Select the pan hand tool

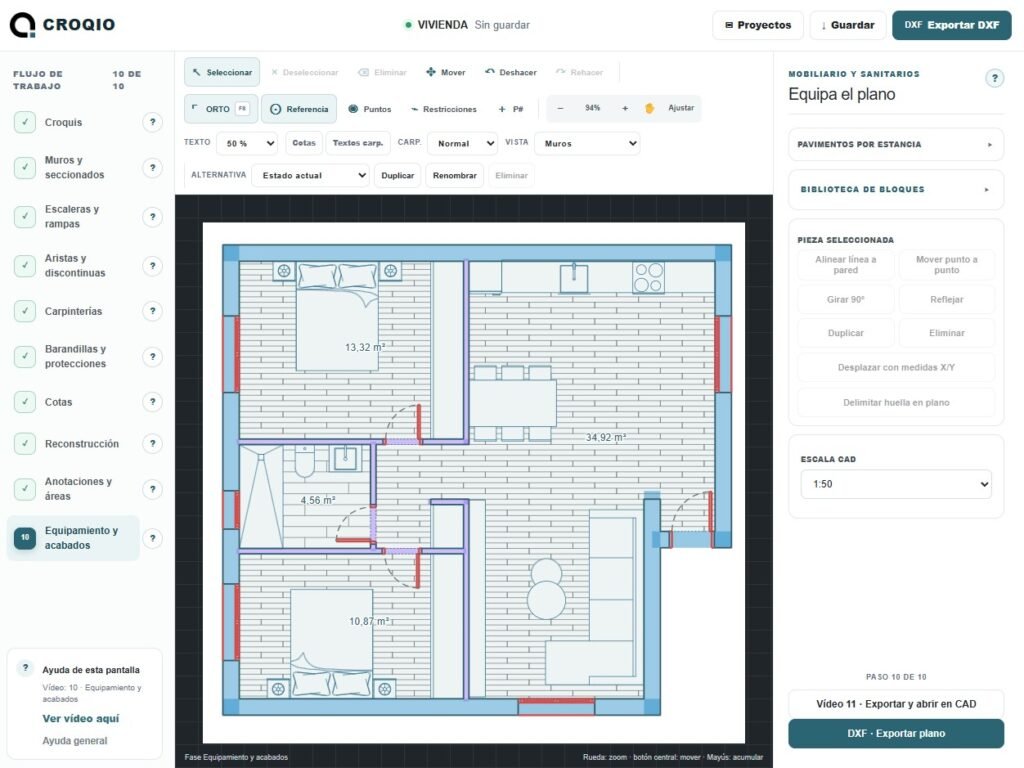649,108
